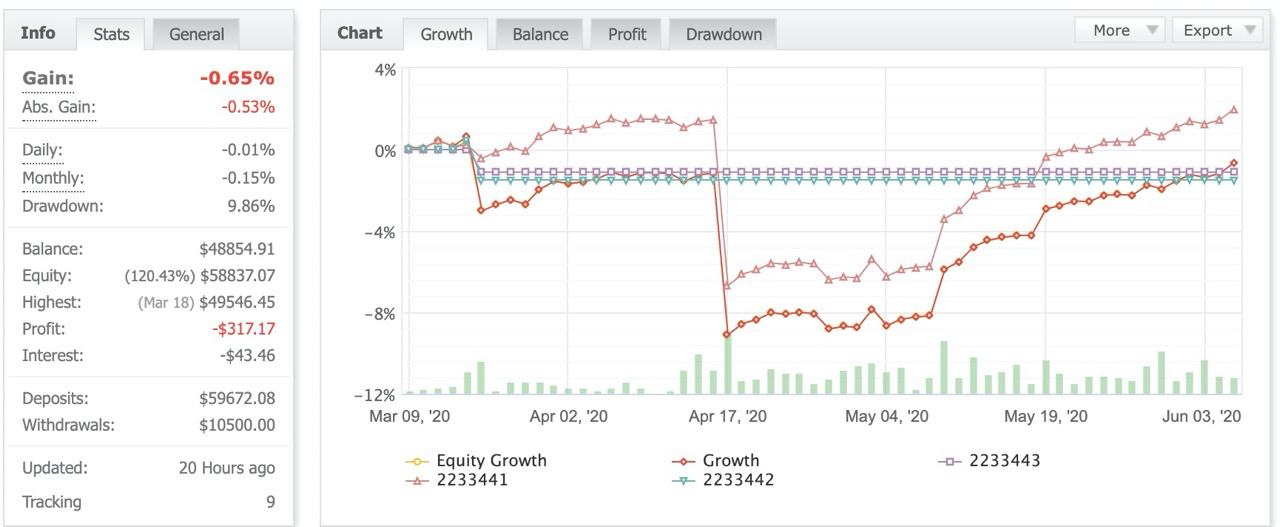Open the More dropdown menu
This screenshot has width=1280, height=527.
[1119, 30]
